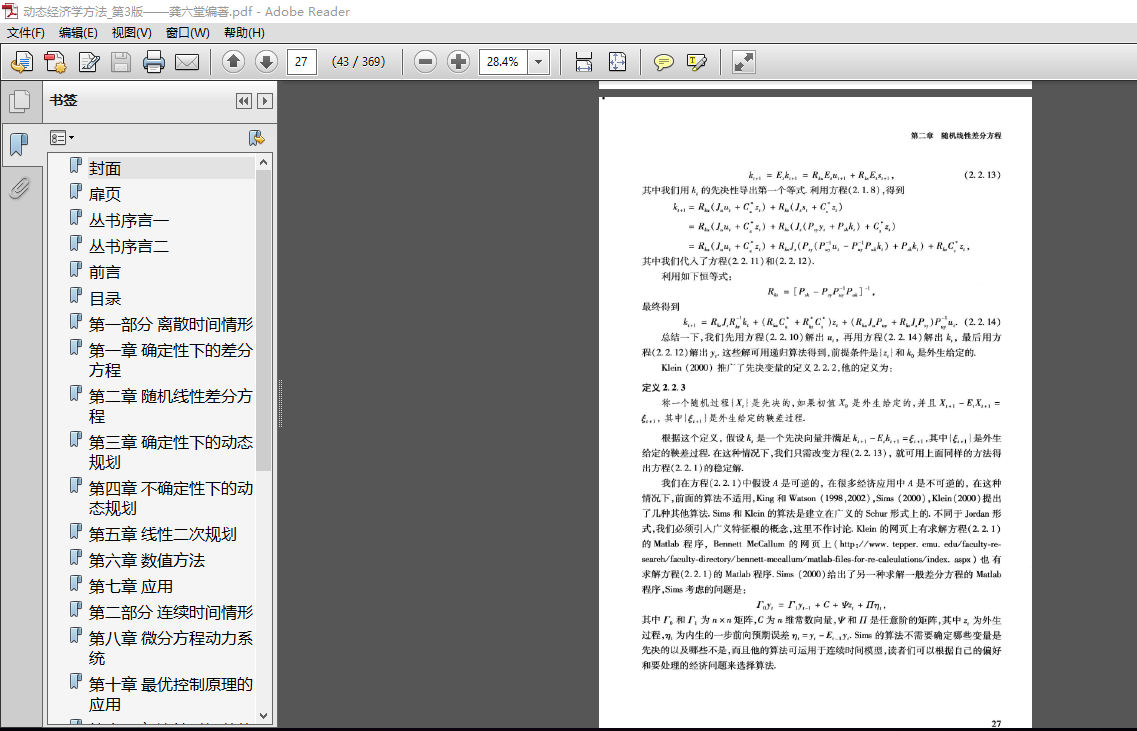Click the create PDF online toolbar icon

click(x=22, y=62)
